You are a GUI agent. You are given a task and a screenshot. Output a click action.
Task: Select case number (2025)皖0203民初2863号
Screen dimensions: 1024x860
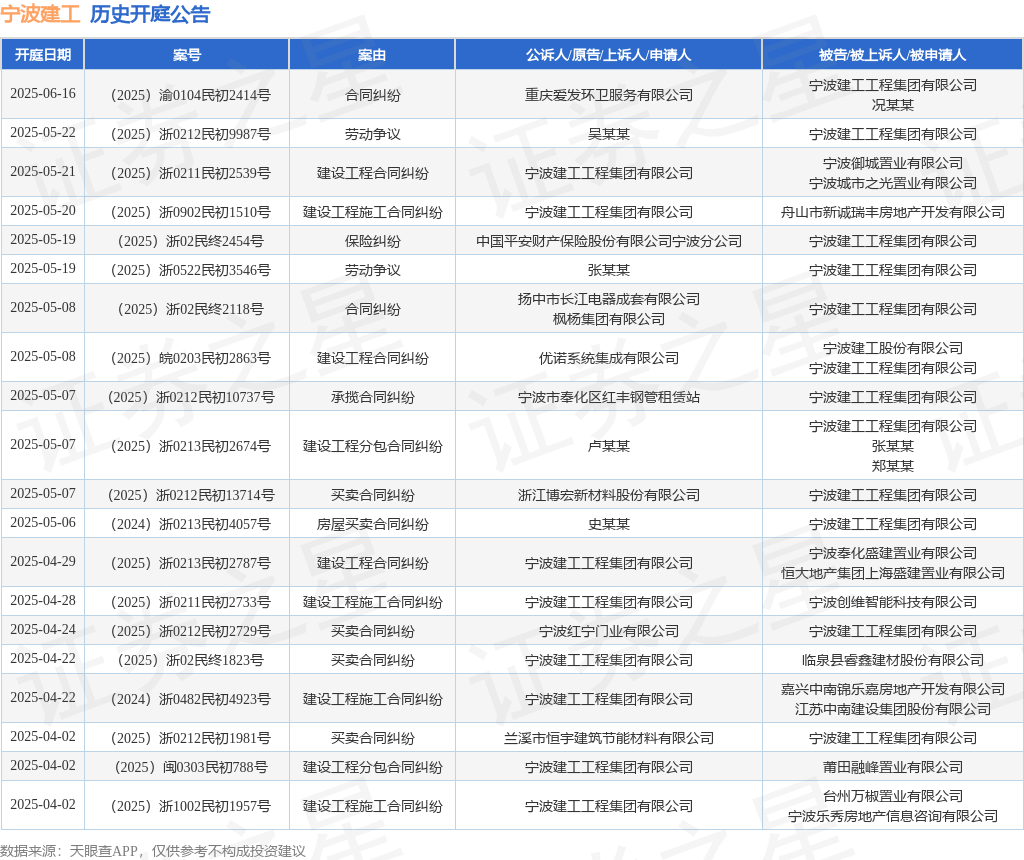190,358
